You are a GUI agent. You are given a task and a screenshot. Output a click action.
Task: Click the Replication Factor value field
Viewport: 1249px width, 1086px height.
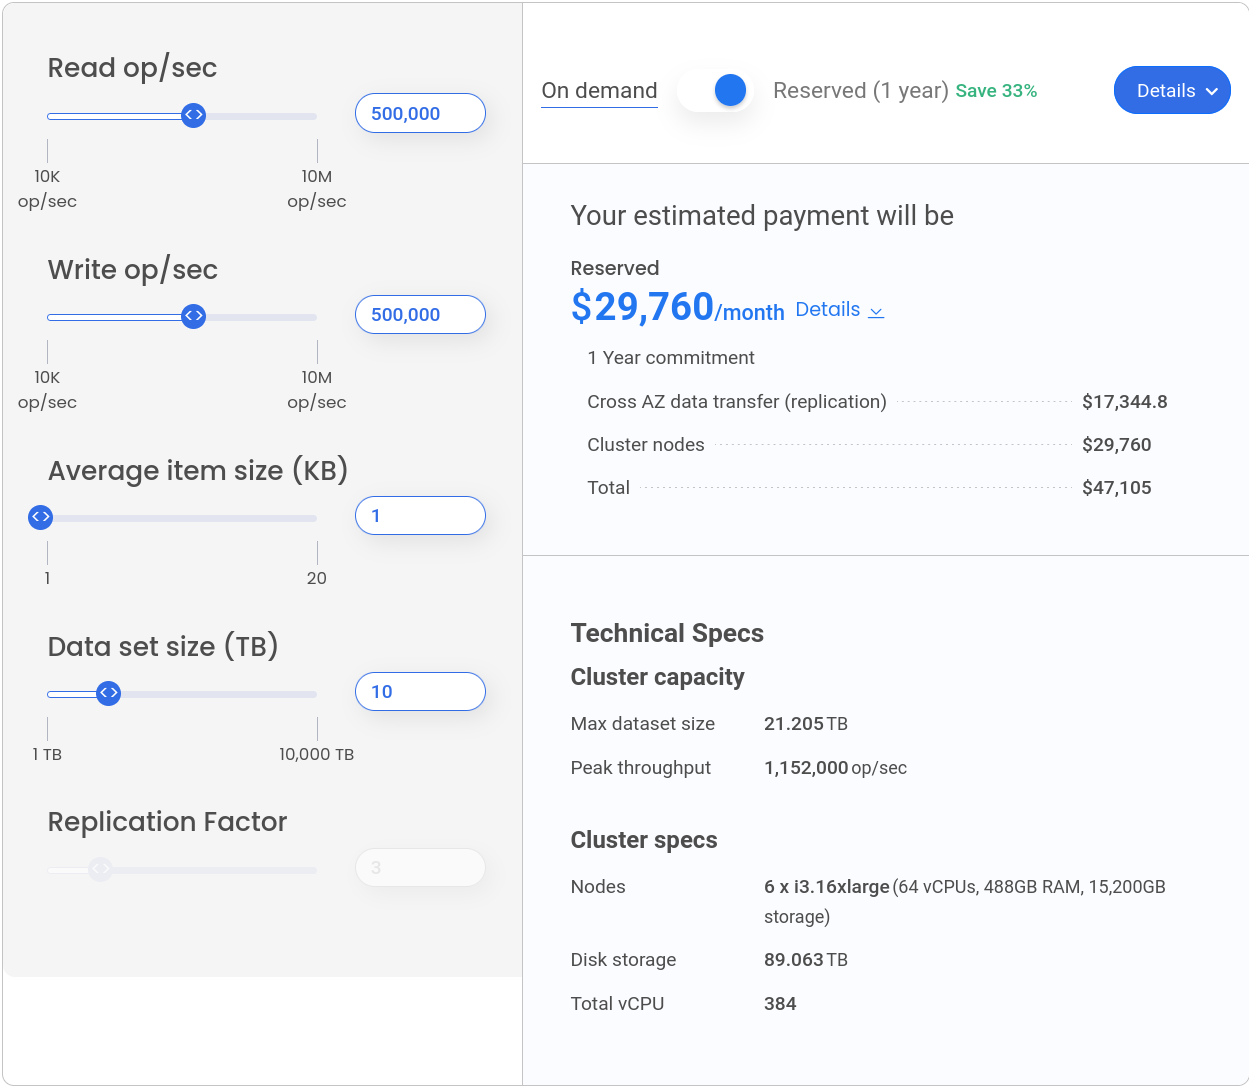[x=420, y=868]
